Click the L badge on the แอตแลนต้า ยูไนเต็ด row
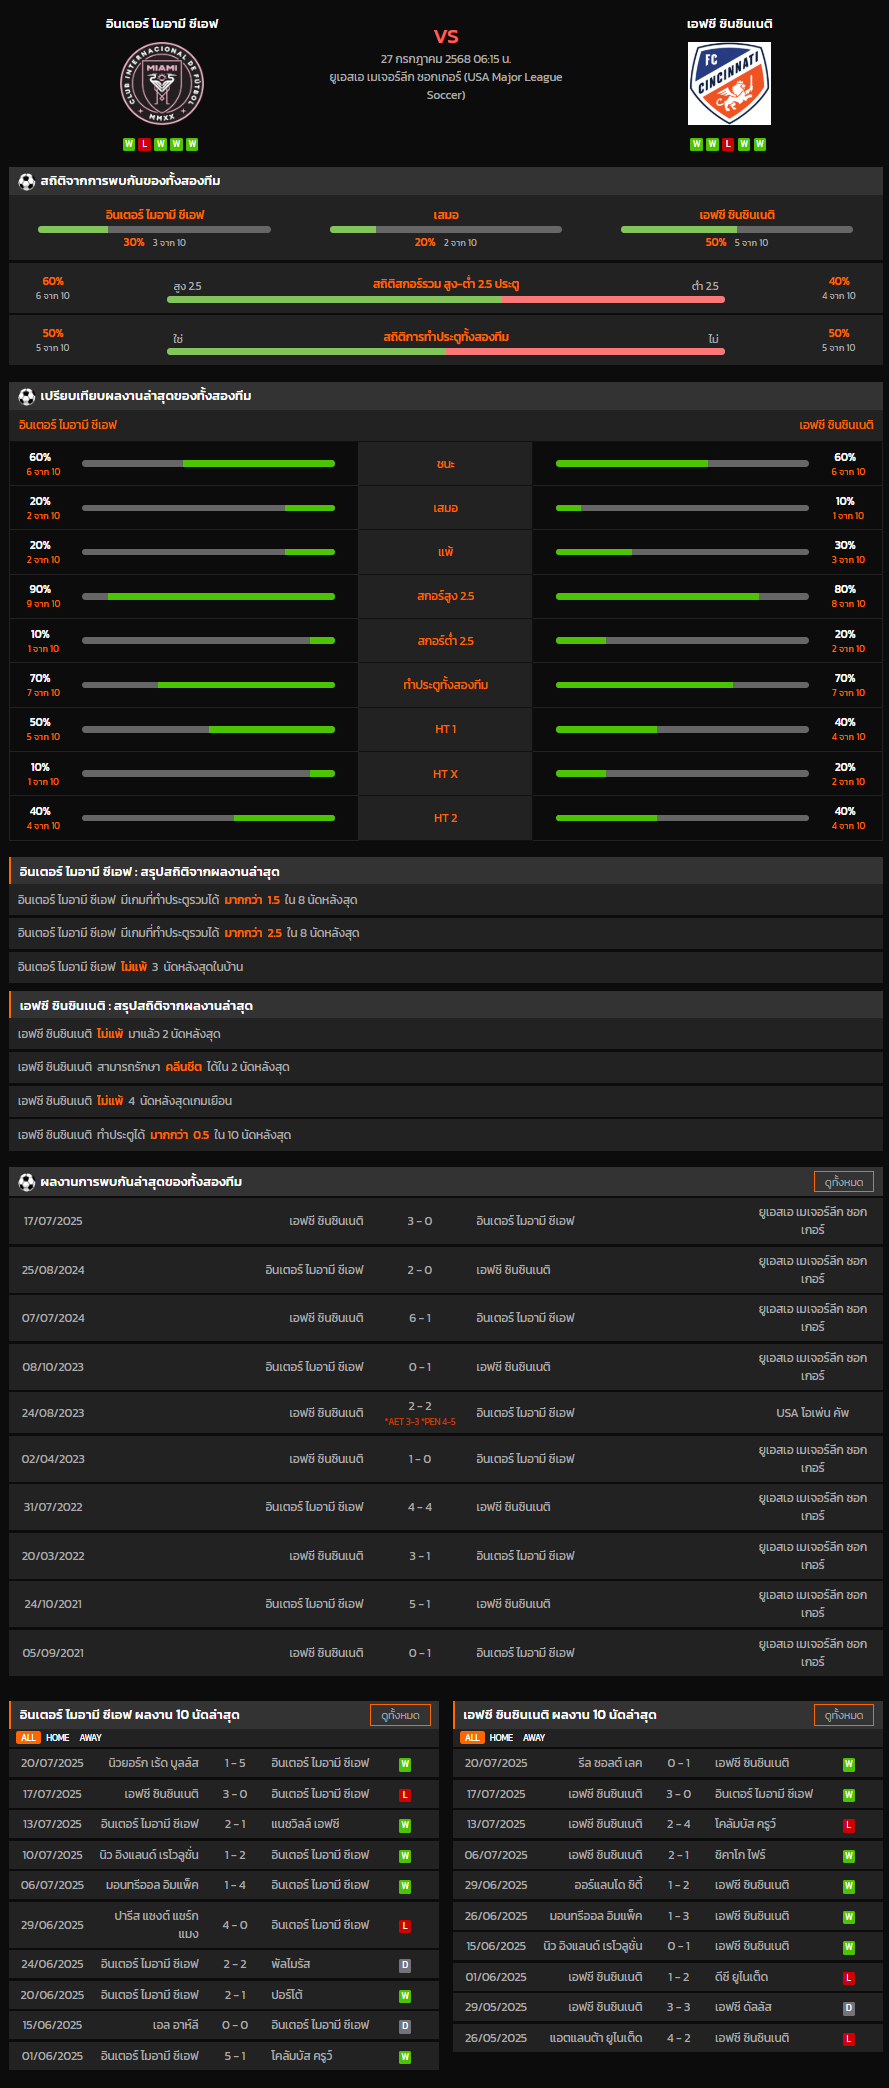Image resolution: width=889 pixels, height=2088 pixels. (x=849, y=2039)
